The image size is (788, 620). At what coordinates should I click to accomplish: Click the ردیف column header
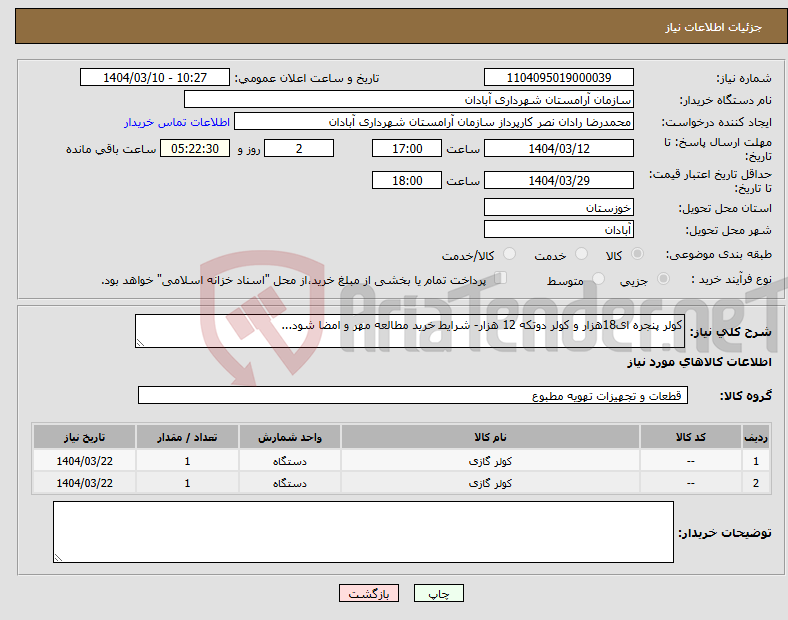[756, 437]
